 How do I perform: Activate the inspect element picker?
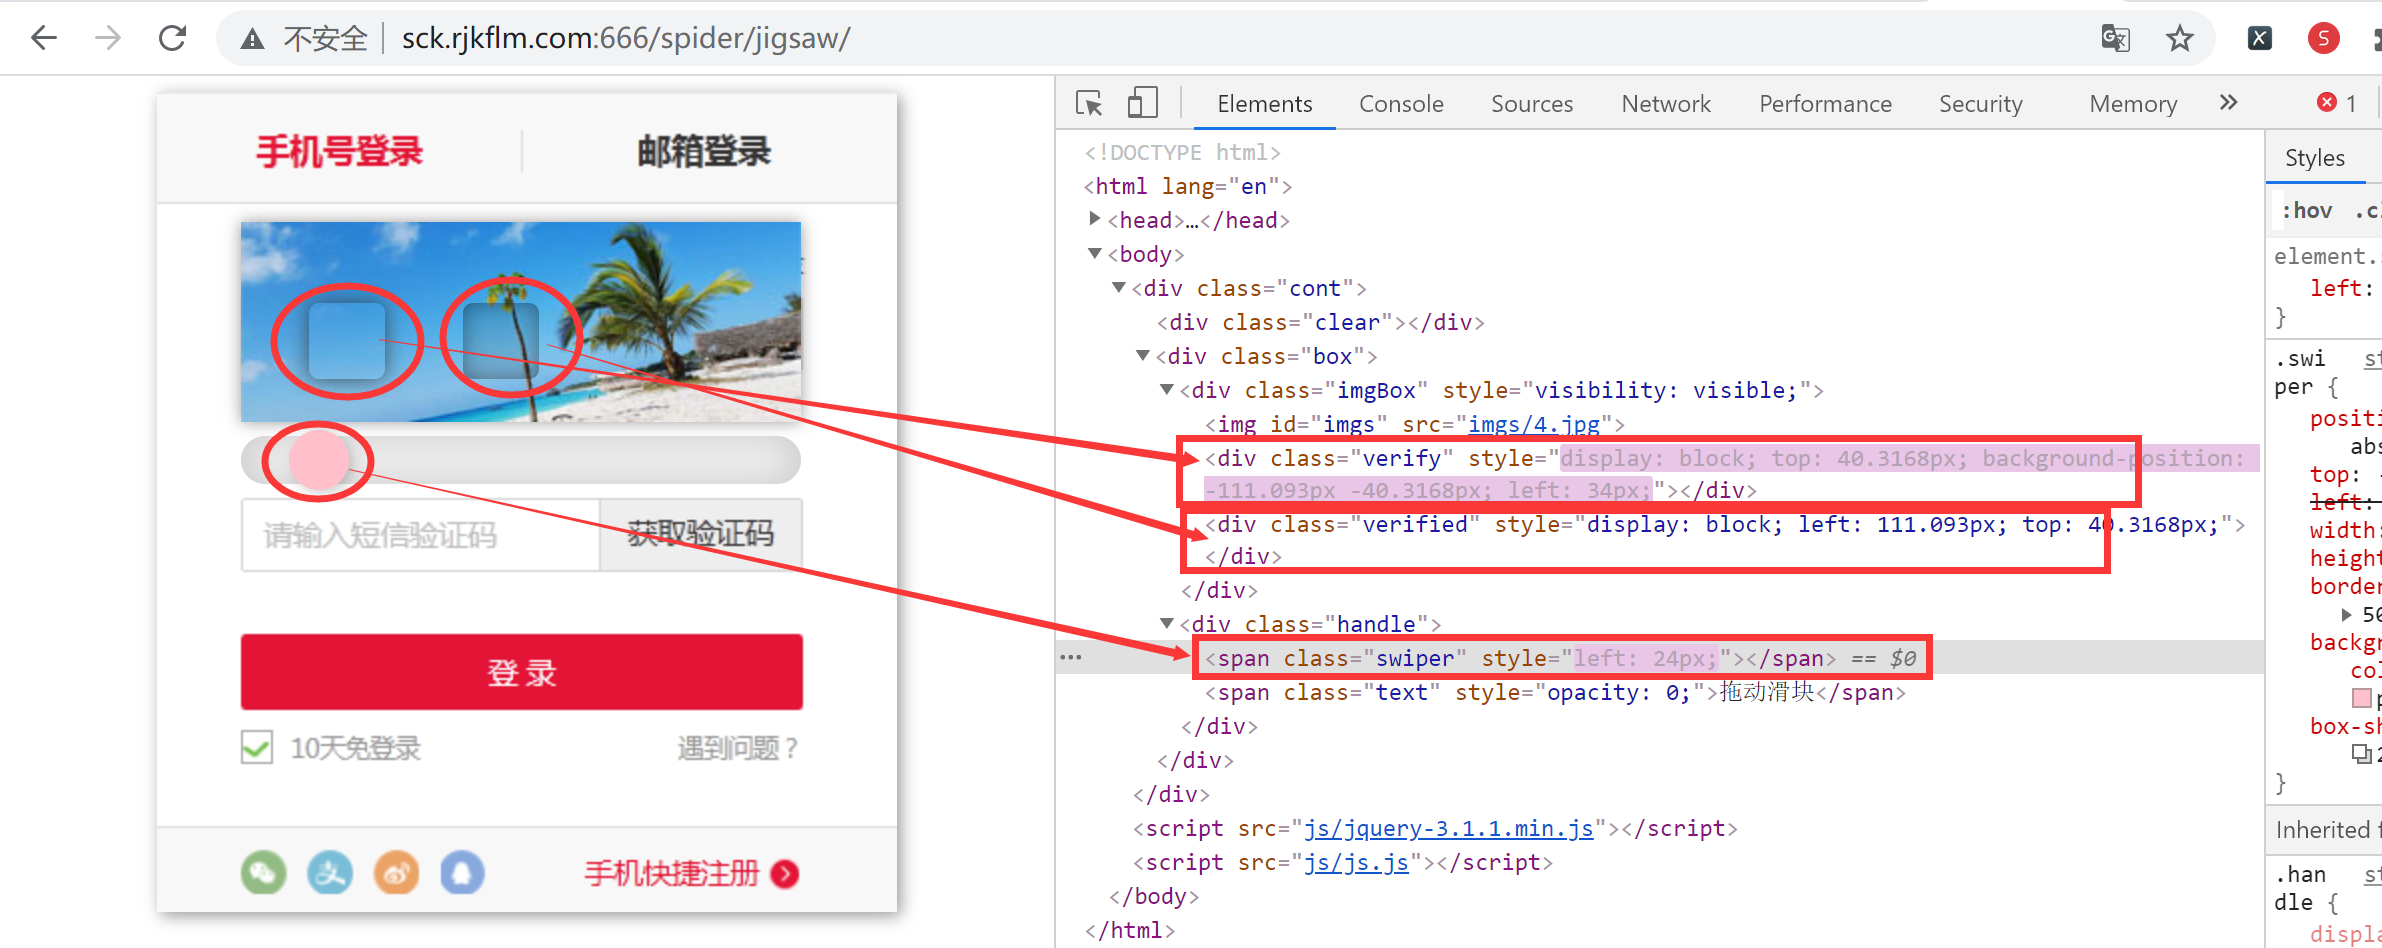click(x=1089, y=103)
